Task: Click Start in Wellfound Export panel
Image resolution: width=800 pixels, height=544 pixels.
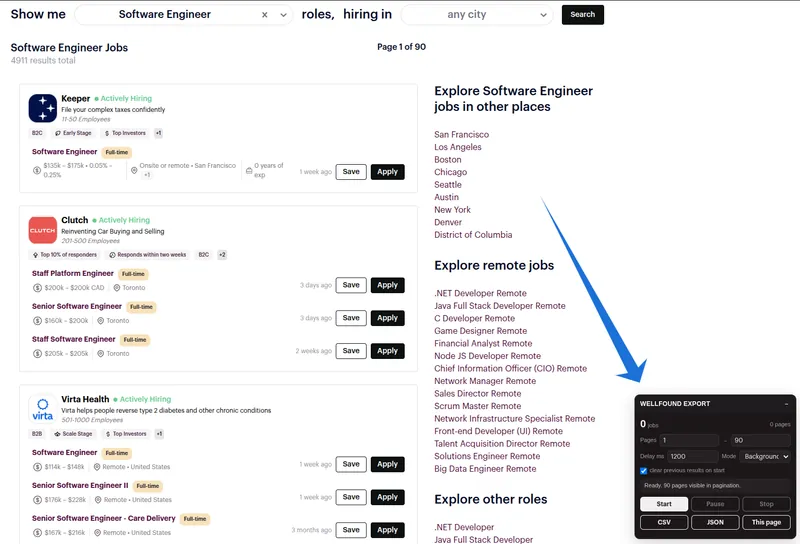Action: pyautogui.click(x=664, y=504)
